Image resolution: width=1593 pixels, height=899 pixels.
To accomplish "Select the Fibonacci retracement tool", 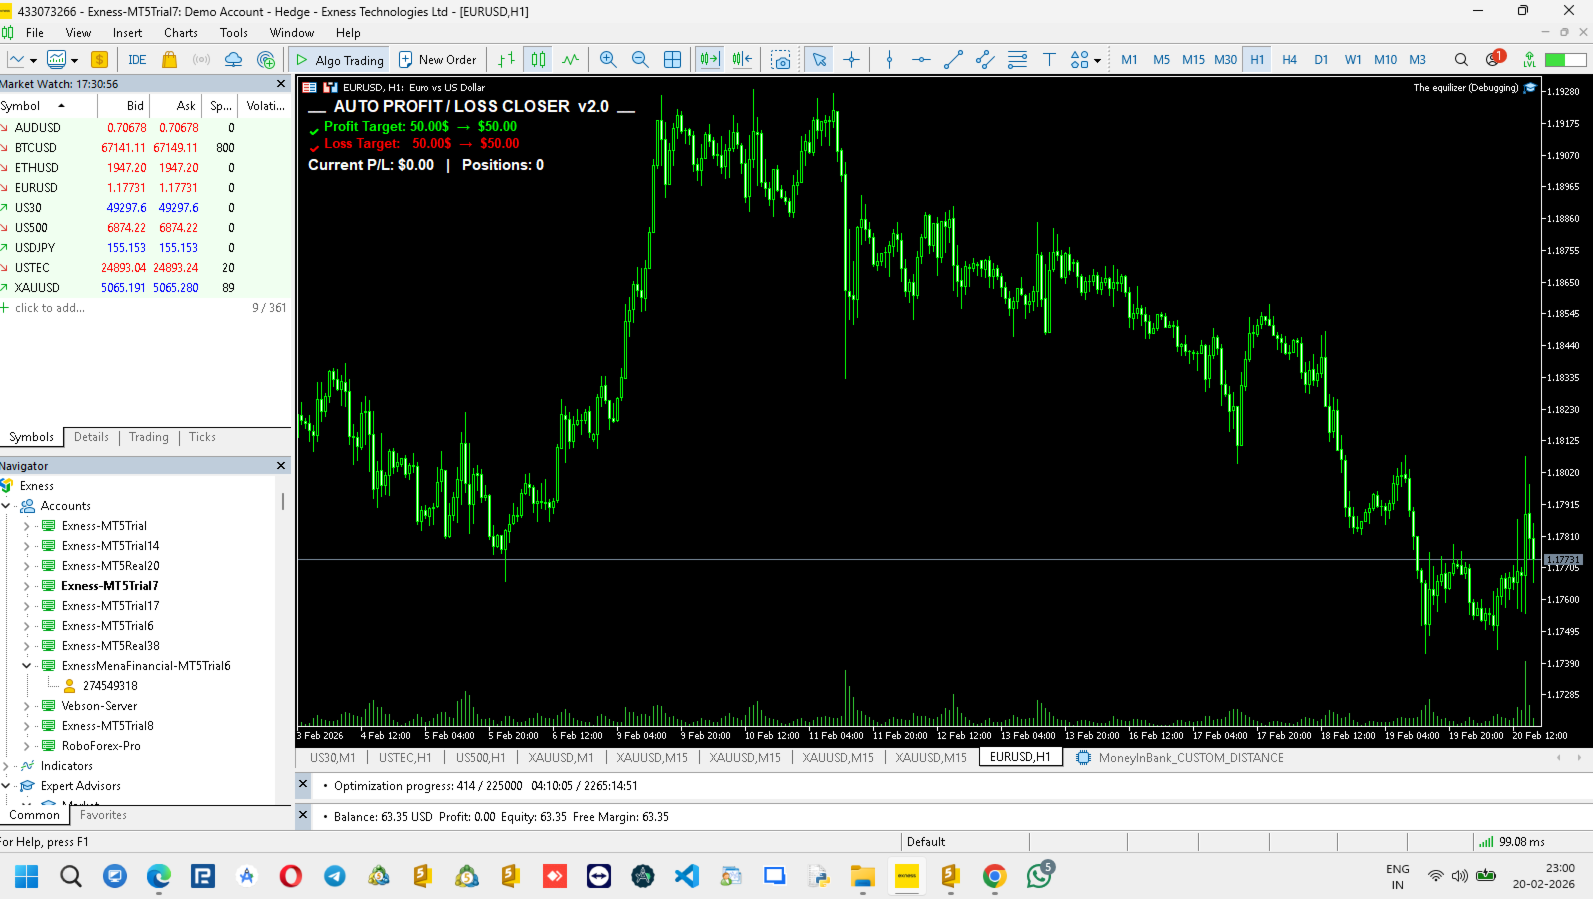I will 1017,60.
